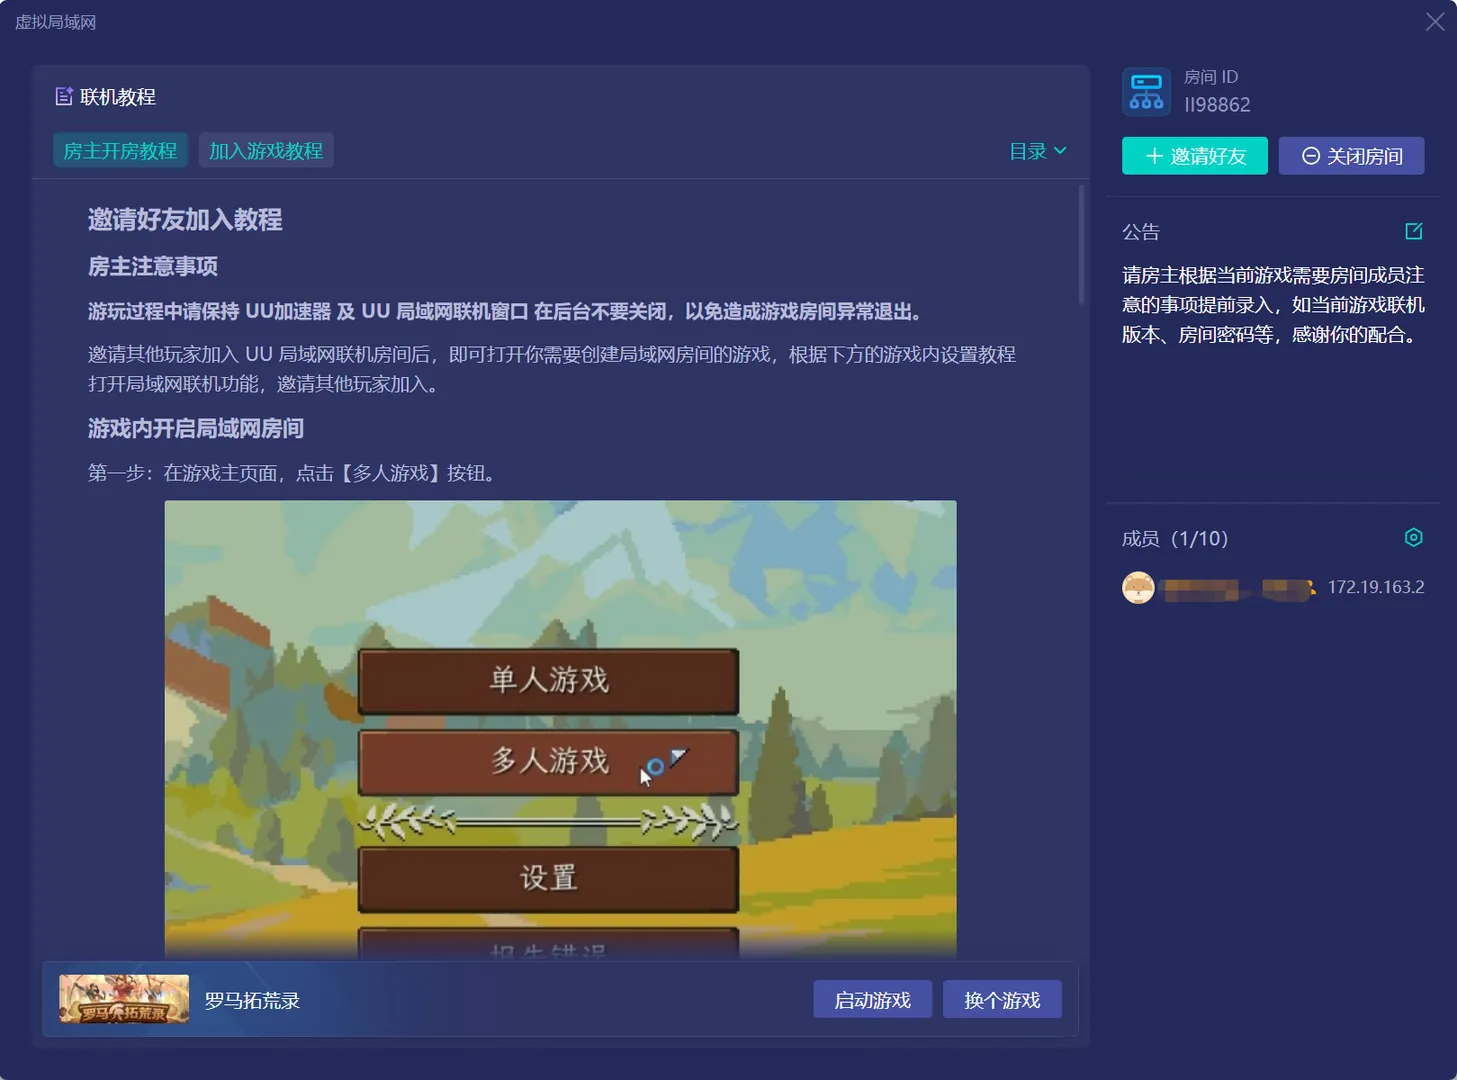Switch to the 房主开房教程 tab
1457x1080 pixels.
(x=120, y=151)
